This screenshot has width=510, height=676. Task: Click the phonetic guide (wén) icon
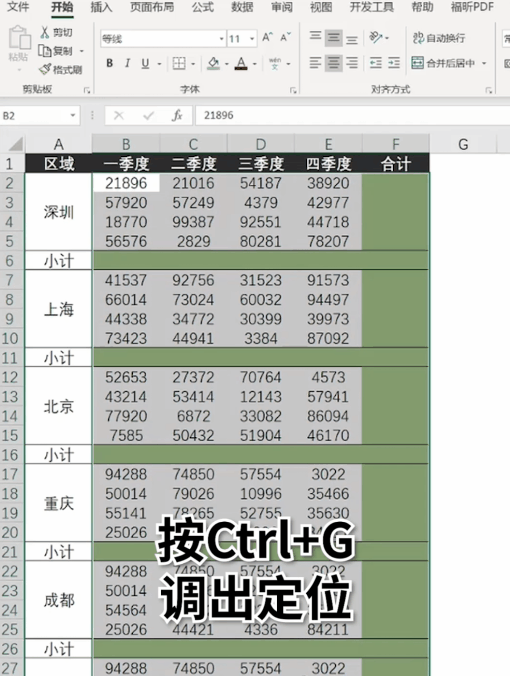pyautogui.click(x=275, y=63)
